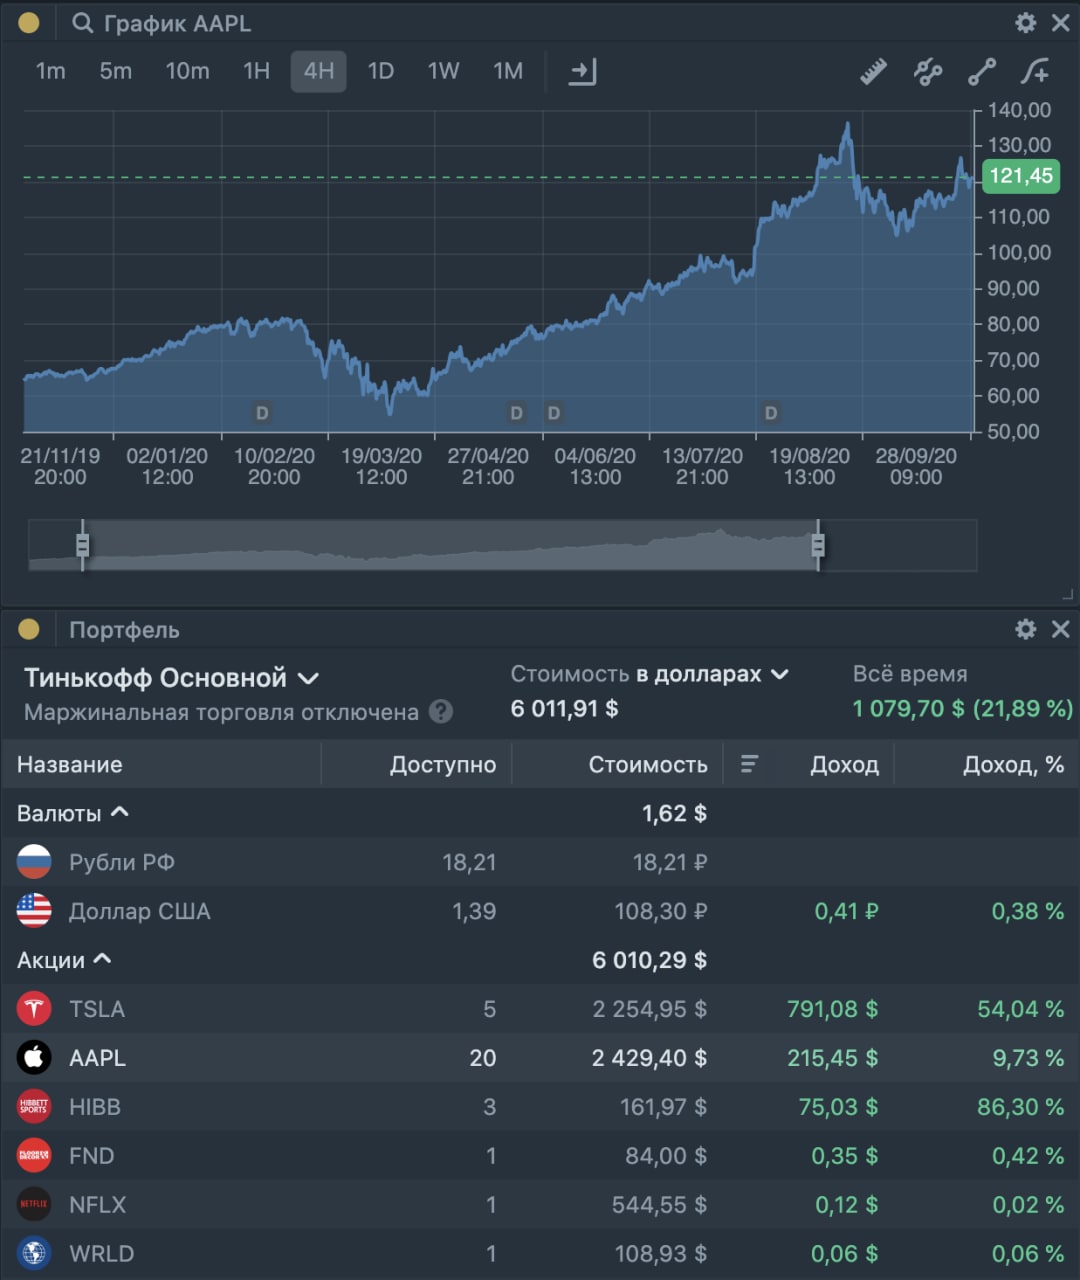Click the yellow link dot in Портфель header
The image size is (1080, 1280).
tap(29, 629)
